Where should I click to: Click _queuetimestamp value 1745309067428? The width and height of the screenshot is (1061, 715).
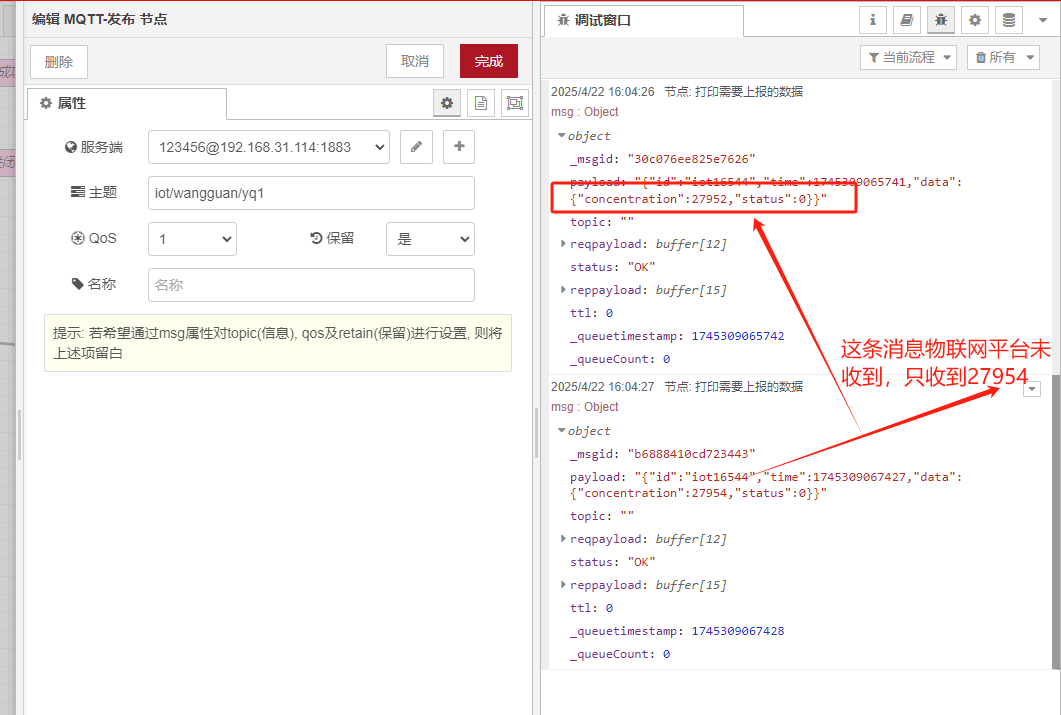click(x=738, y=631)
